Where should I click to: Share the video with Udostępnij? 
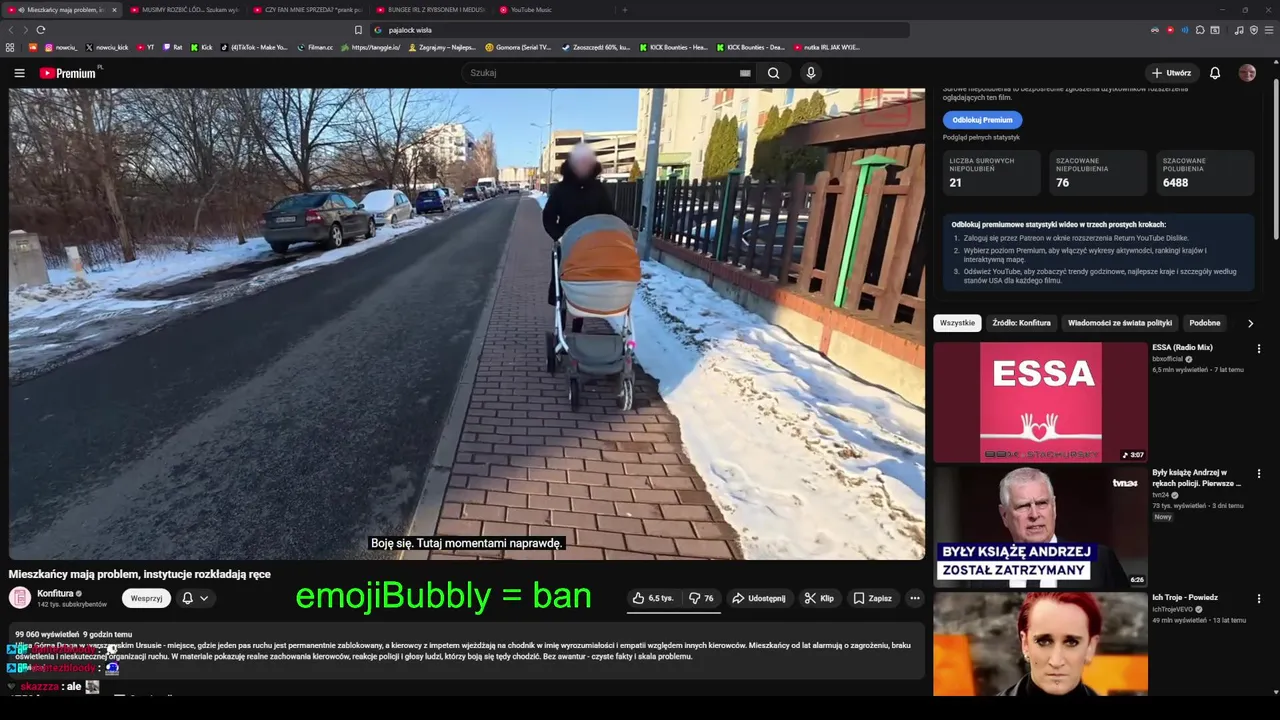point(758,598)
